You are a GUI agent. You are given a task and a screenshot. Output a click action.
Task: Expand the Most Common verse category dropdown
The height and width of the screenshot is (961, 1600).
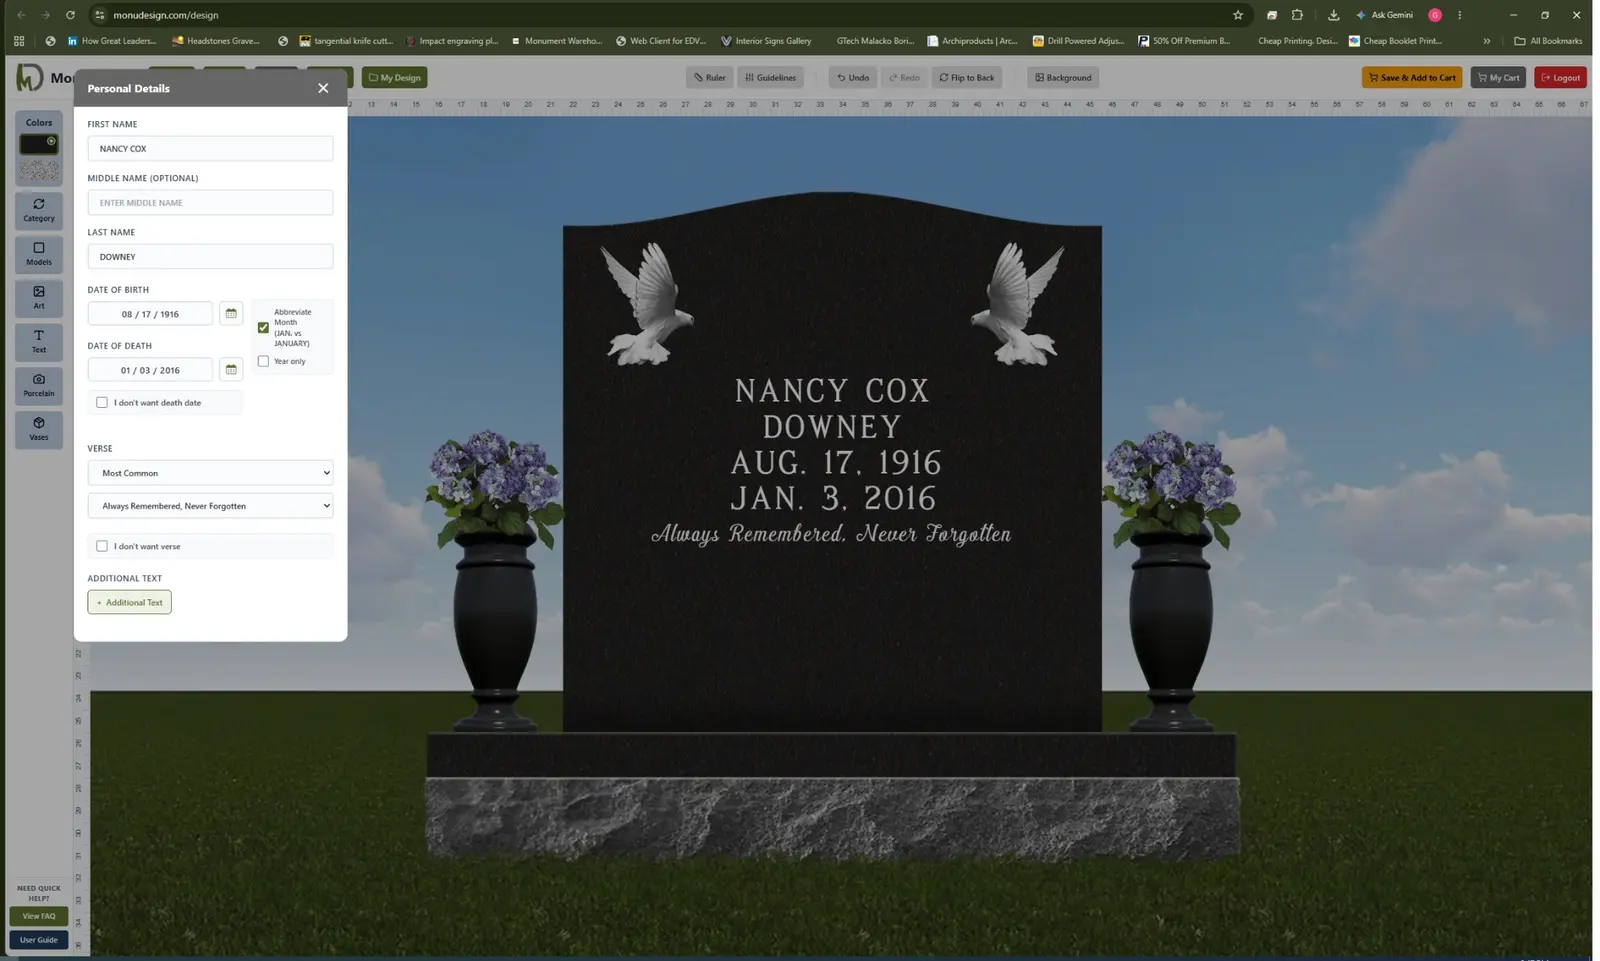click(210, 473)
